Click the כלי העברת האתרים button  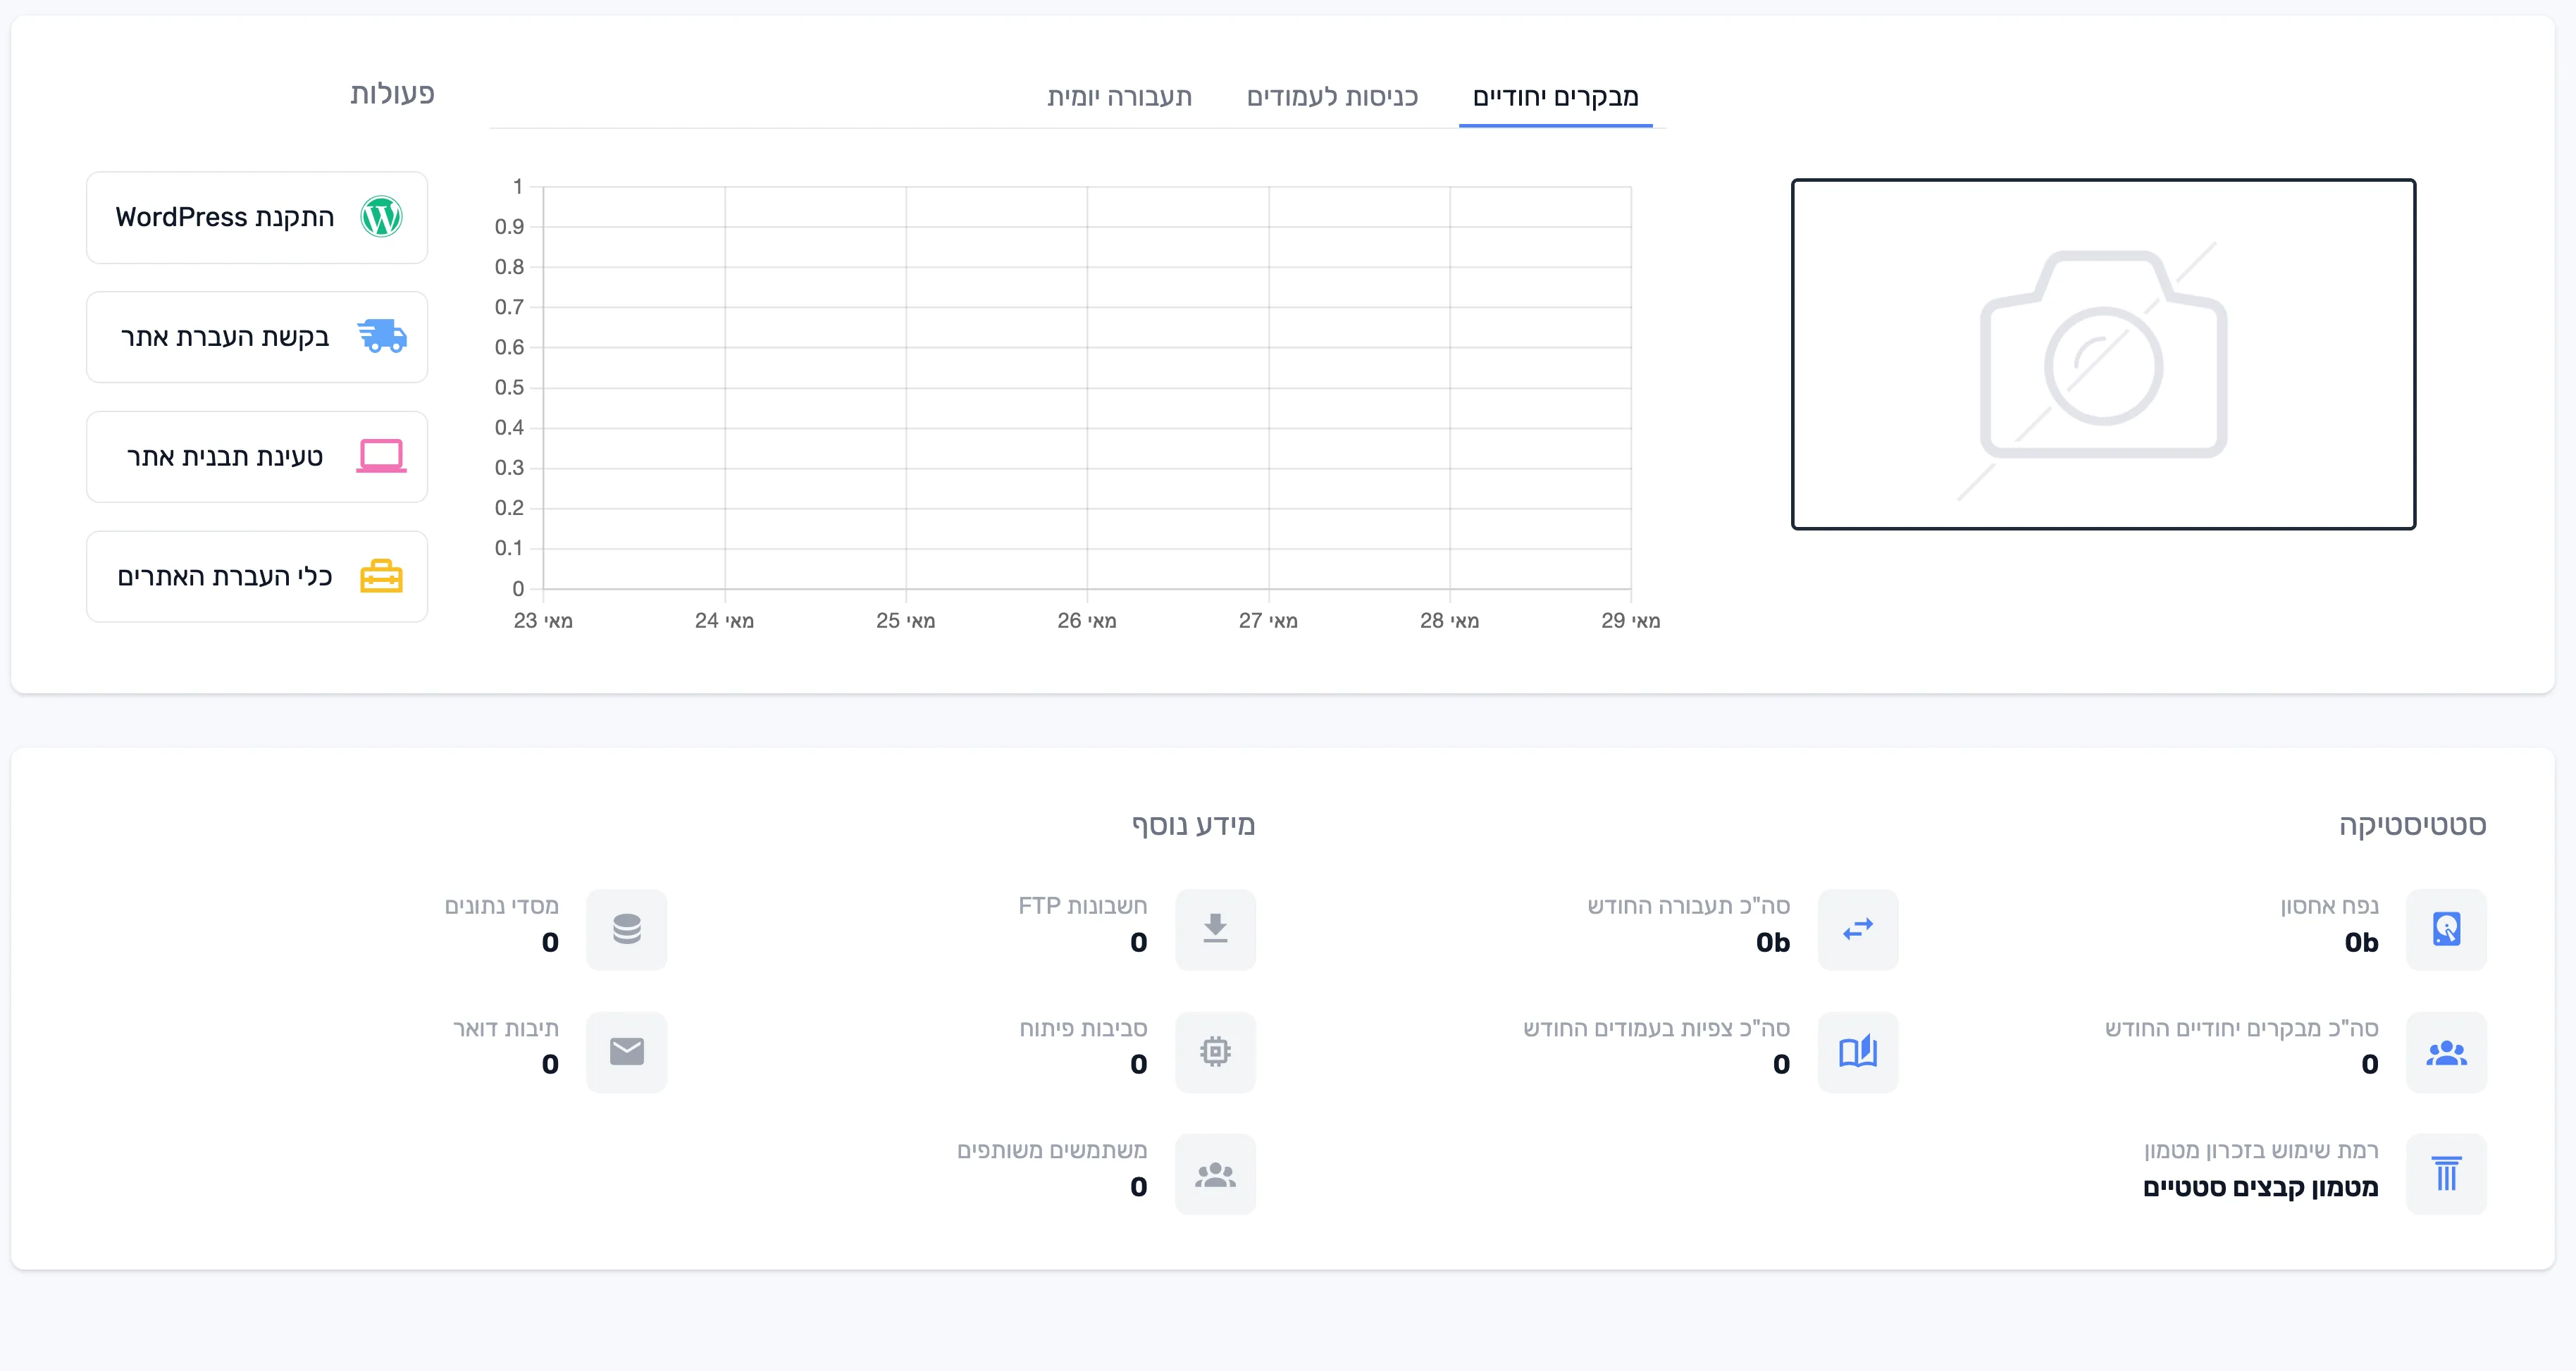(x=257, y=576)
